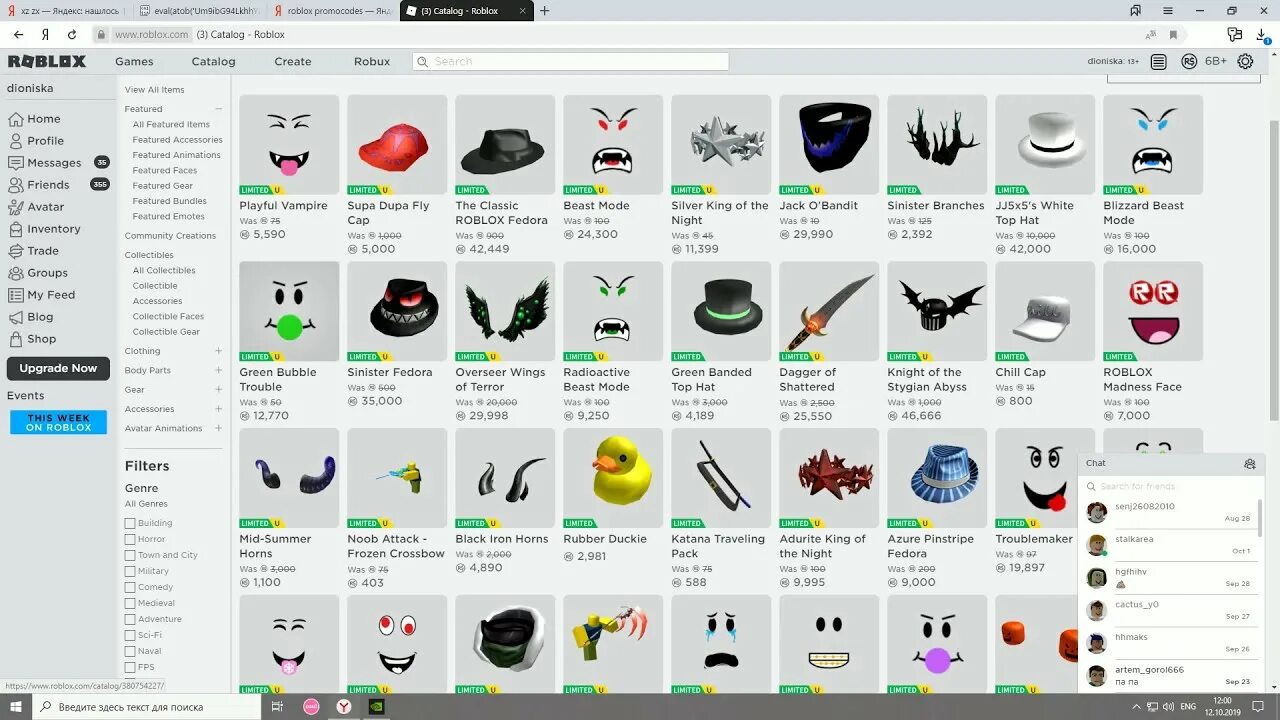
Task: Click the This Week on Roblox banner
Action: point(58,423)
